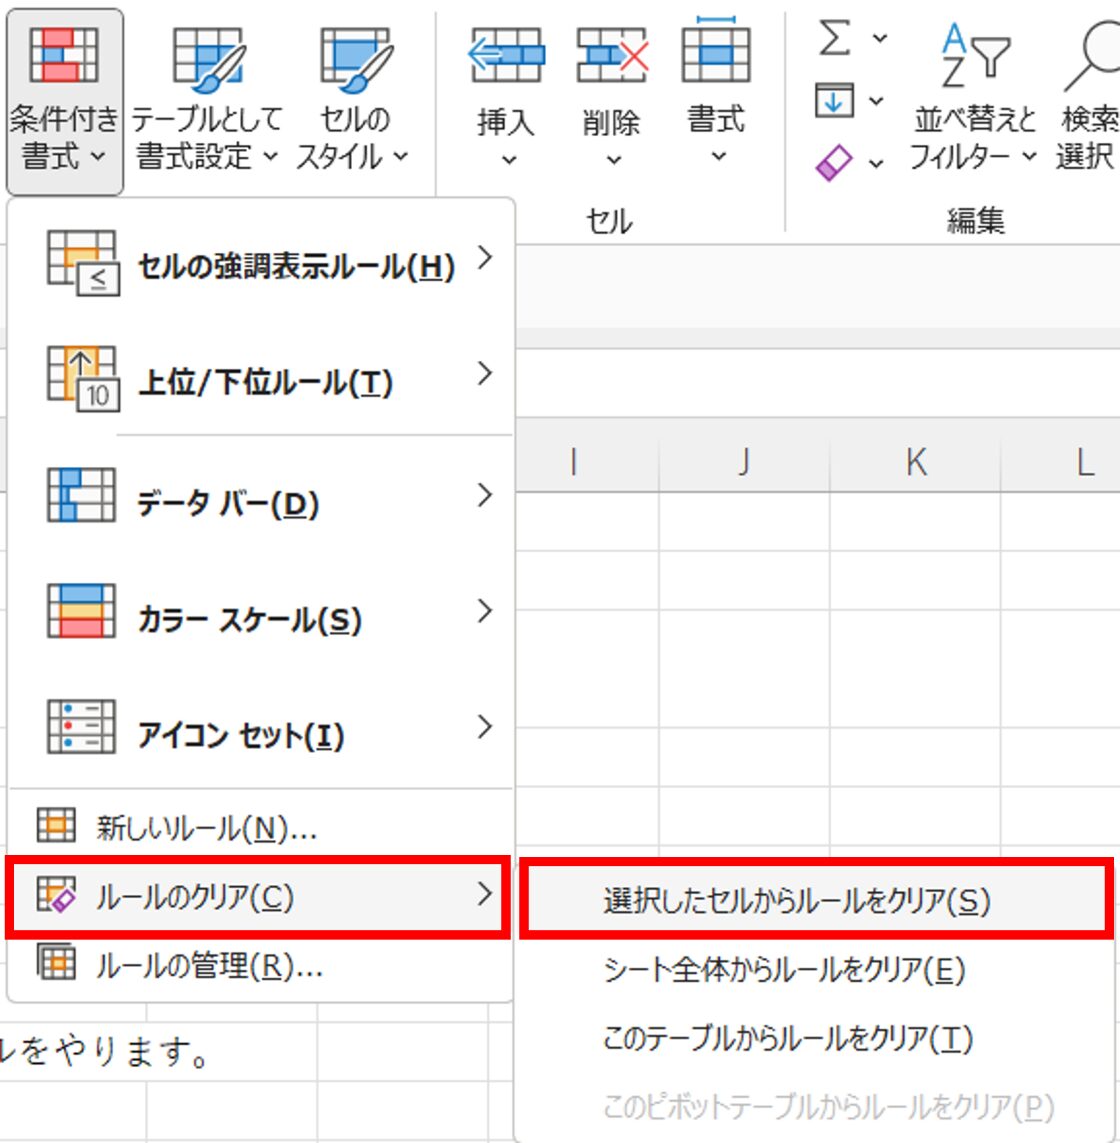Expand the Fill dropdown arrow
Image resolution: width=1120 pixels, height=1143 pixels.
tap(877, 101)
